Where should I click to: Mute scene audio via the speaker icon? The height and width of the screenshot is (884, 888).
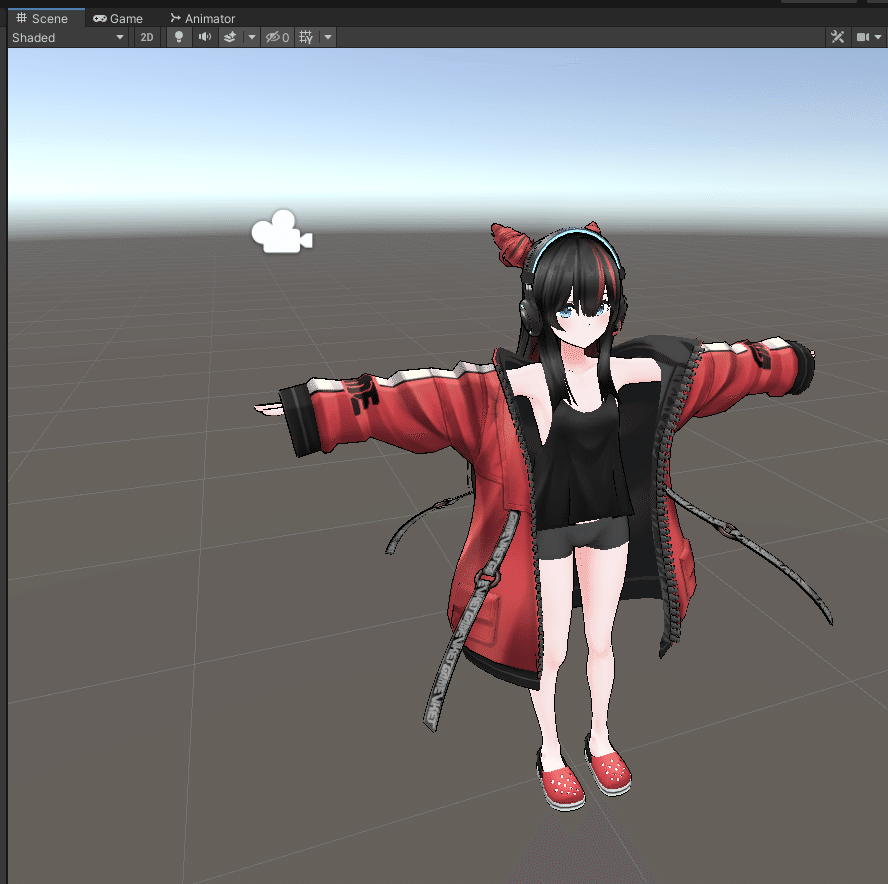204,37
